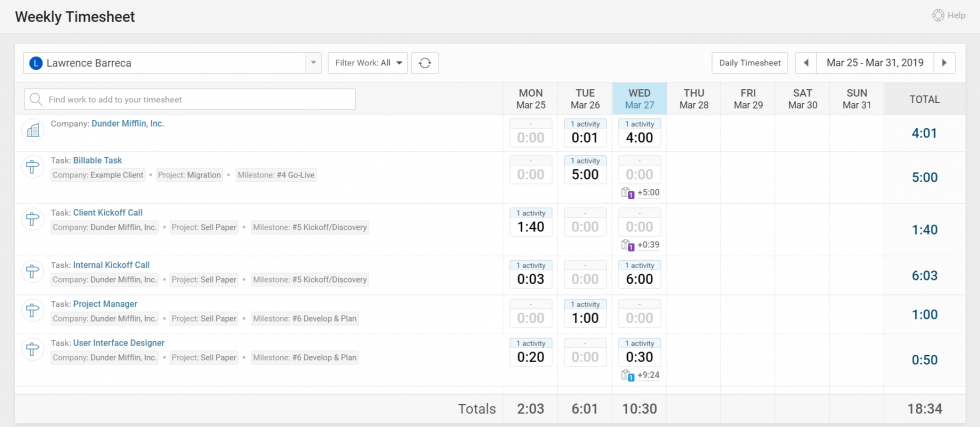
Task: Click Project Manager Wednesday empty 0:00 entry
Action: pyautogui.click(x=639, y=318)
